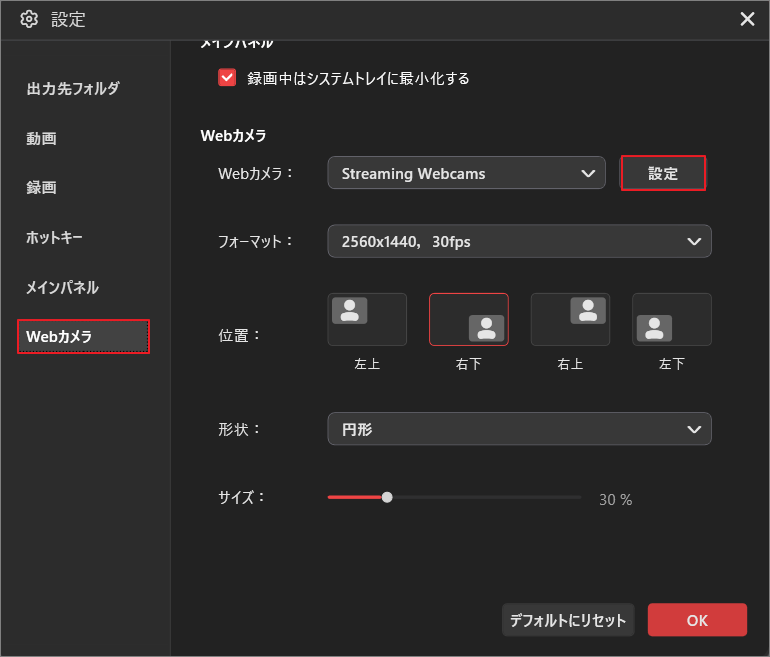Expand the フォーマット 2560x1440 30fps dropdown
Screen dimensions: 770x657
point(519,241)
